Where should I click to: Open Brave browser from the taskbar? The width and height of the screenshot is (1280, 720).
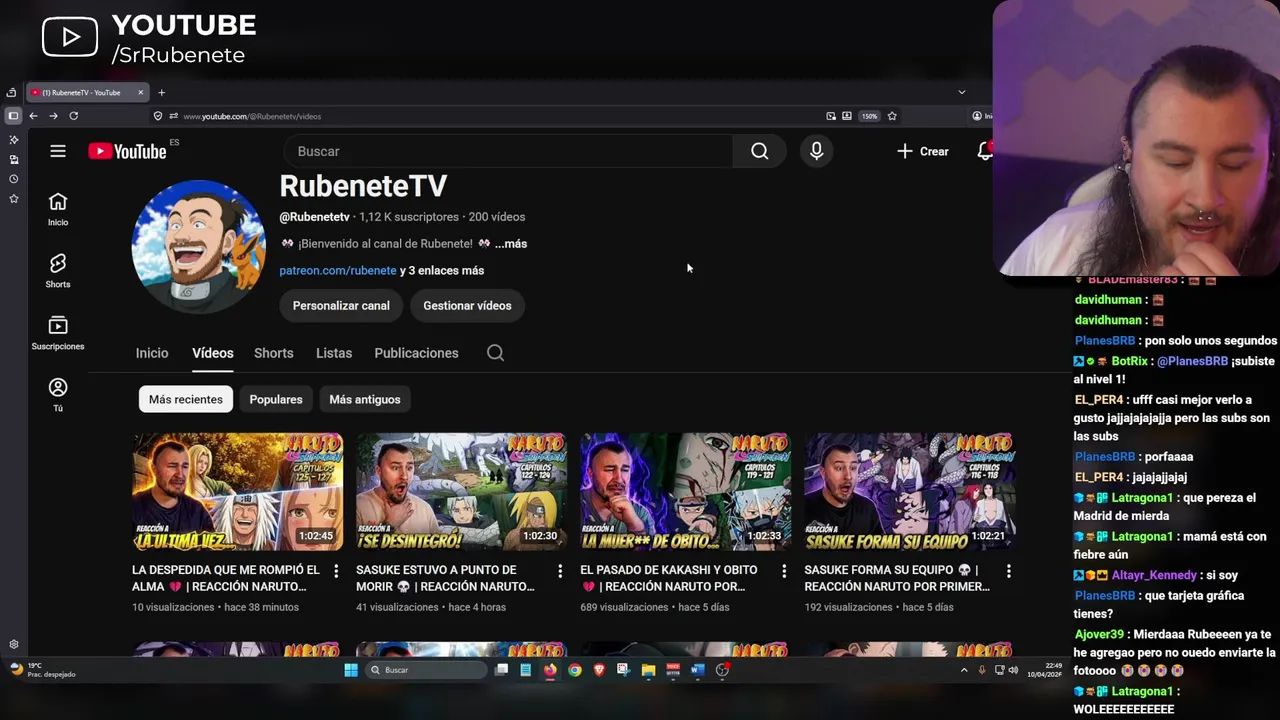599,670
